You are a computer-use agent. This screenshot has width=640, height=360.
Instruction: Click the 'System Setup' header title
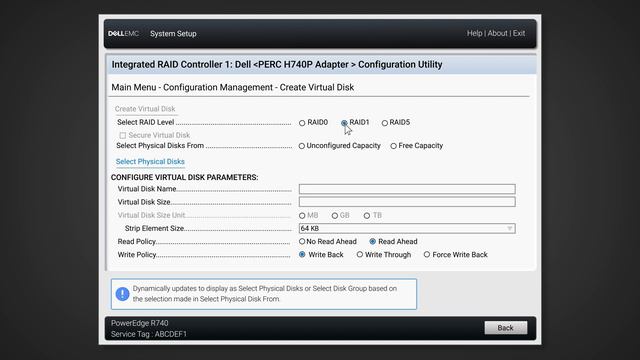[173, 34]
